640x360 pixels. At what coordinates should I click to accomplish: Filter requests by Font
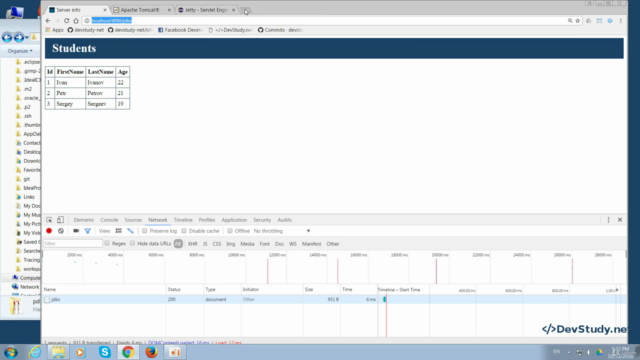point(264,244)
